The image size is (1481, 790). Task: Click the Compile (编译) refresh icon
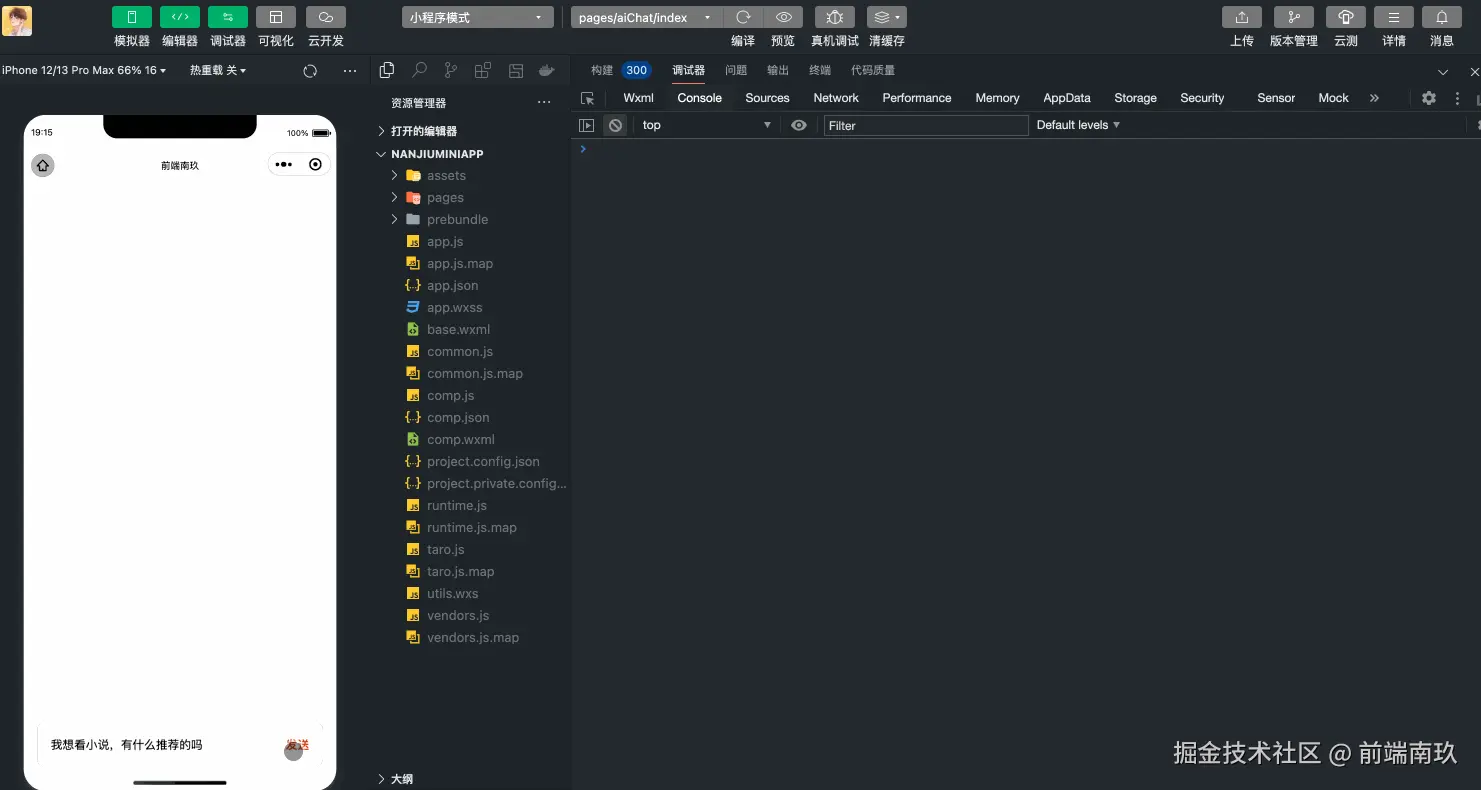pos(743,17)
